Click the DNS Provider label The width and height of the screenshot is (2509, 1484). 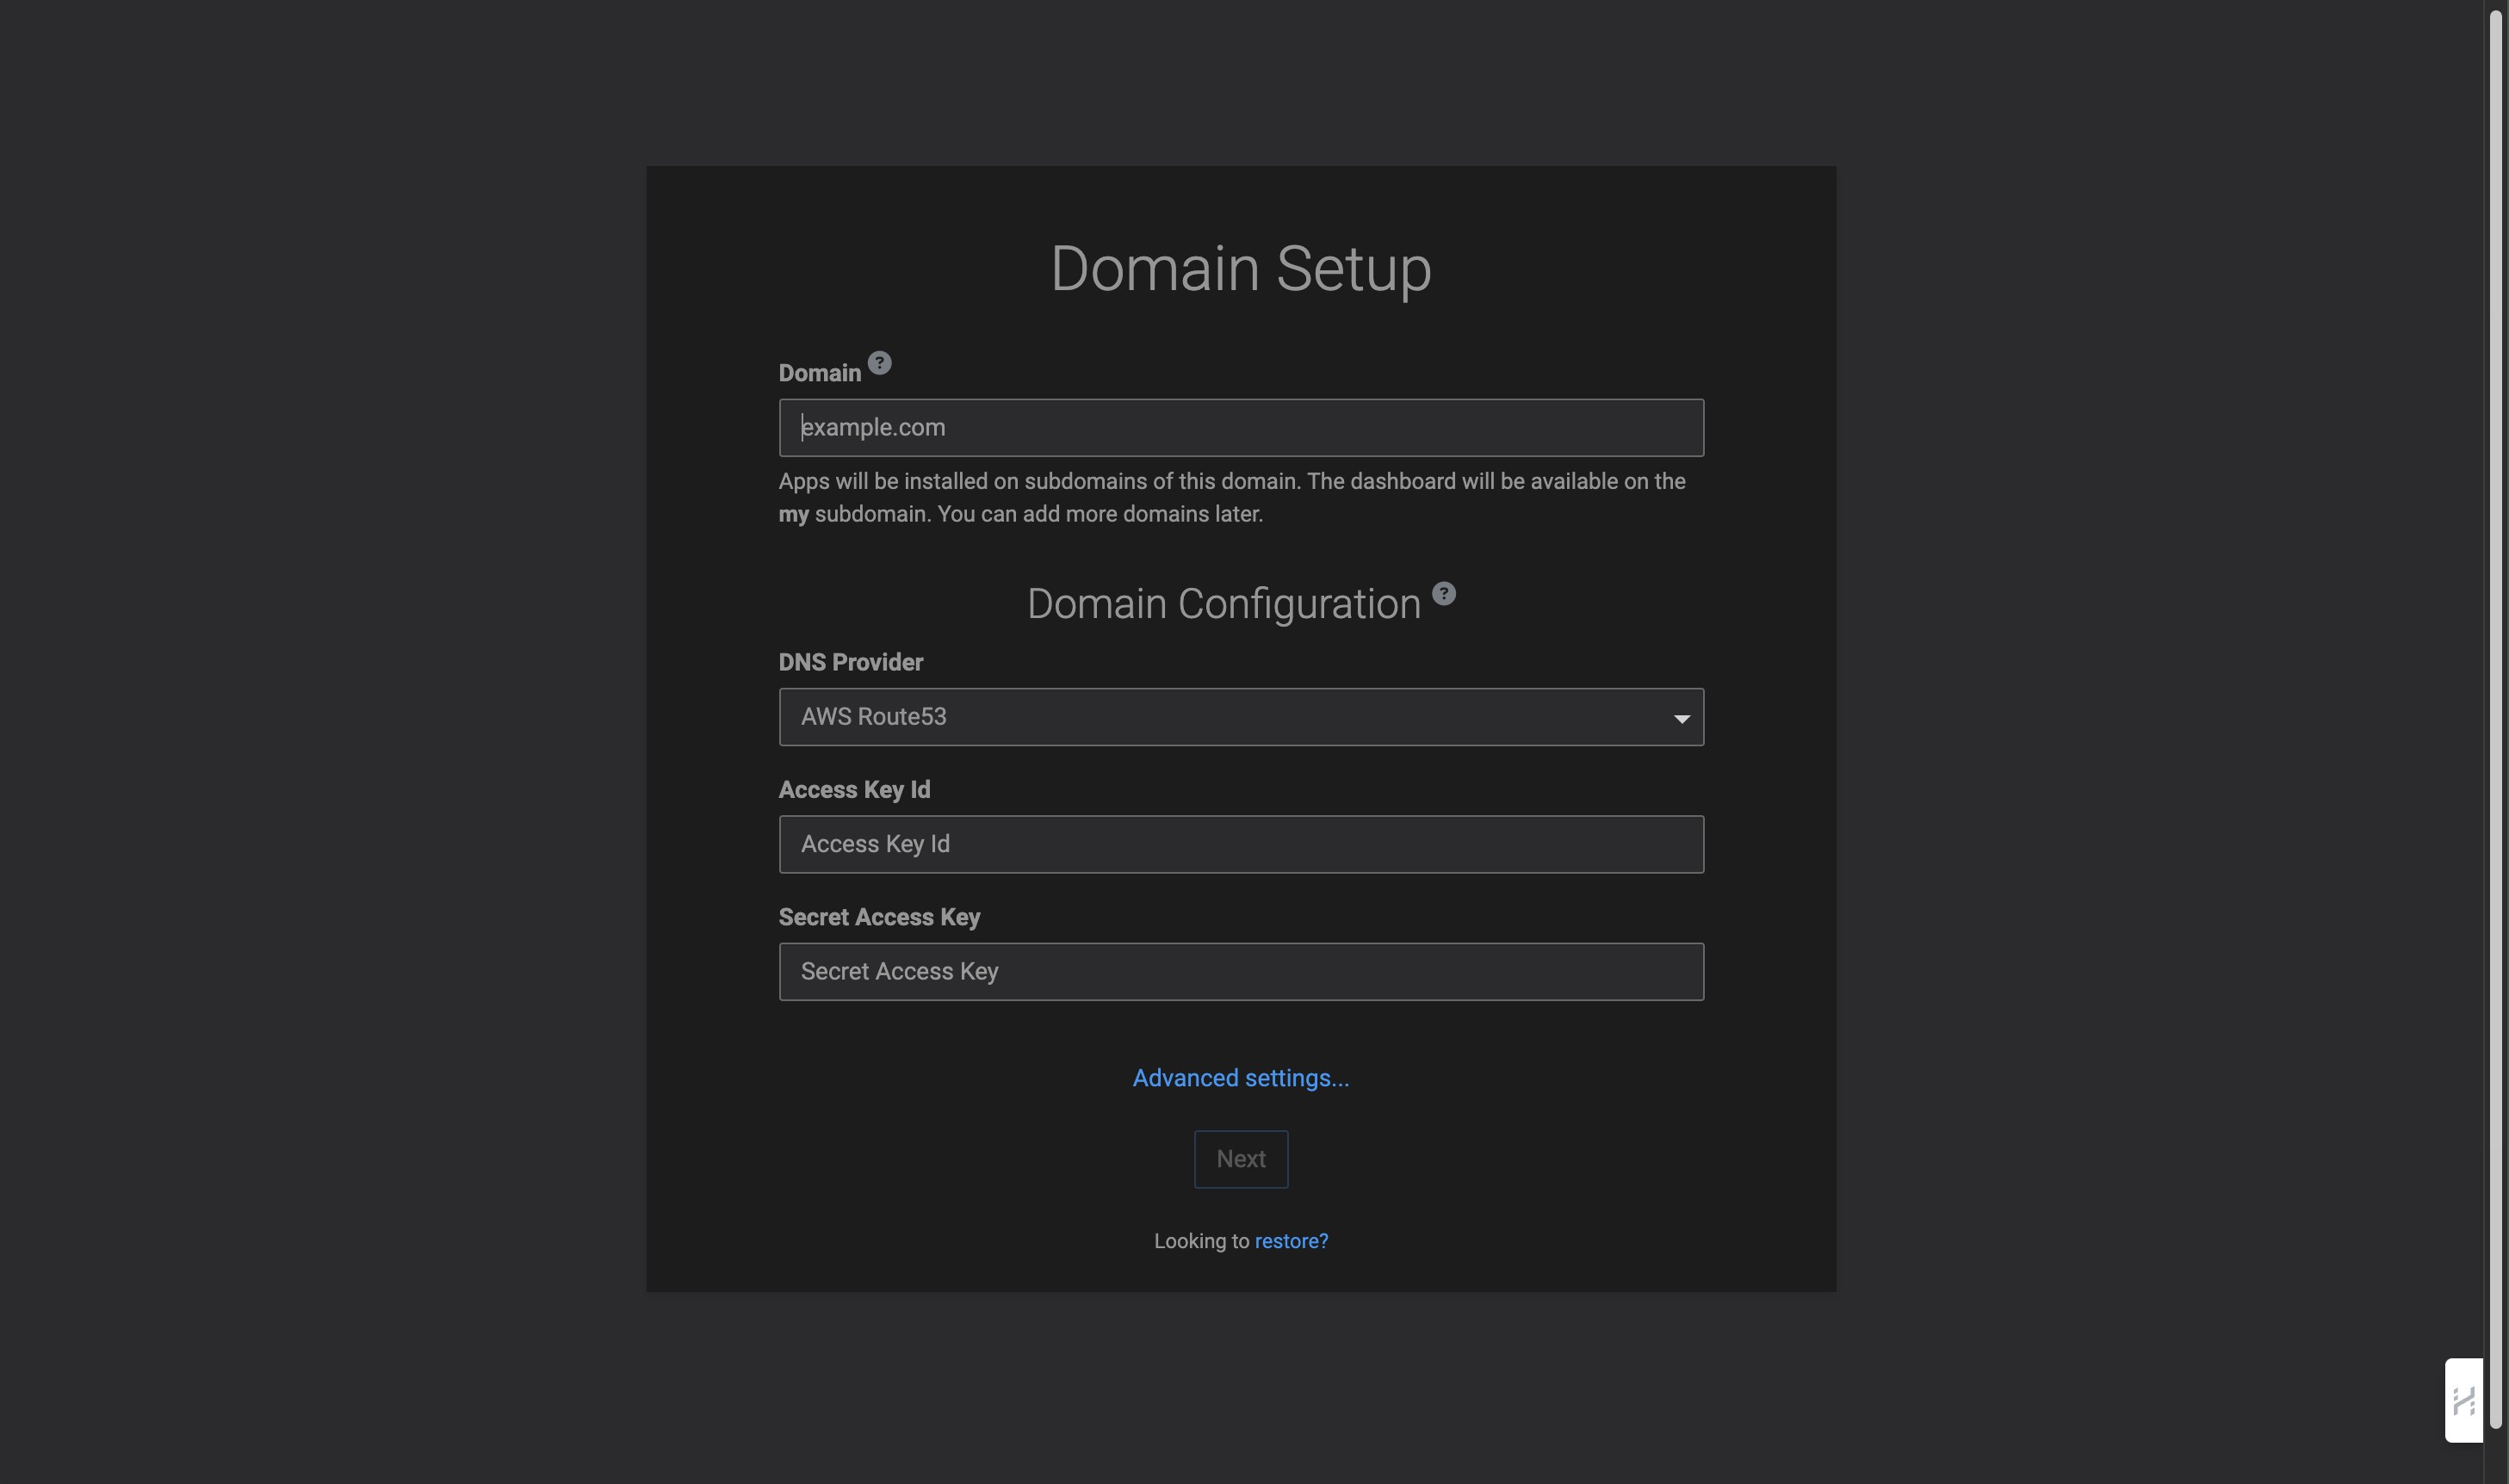click(851, 662)
